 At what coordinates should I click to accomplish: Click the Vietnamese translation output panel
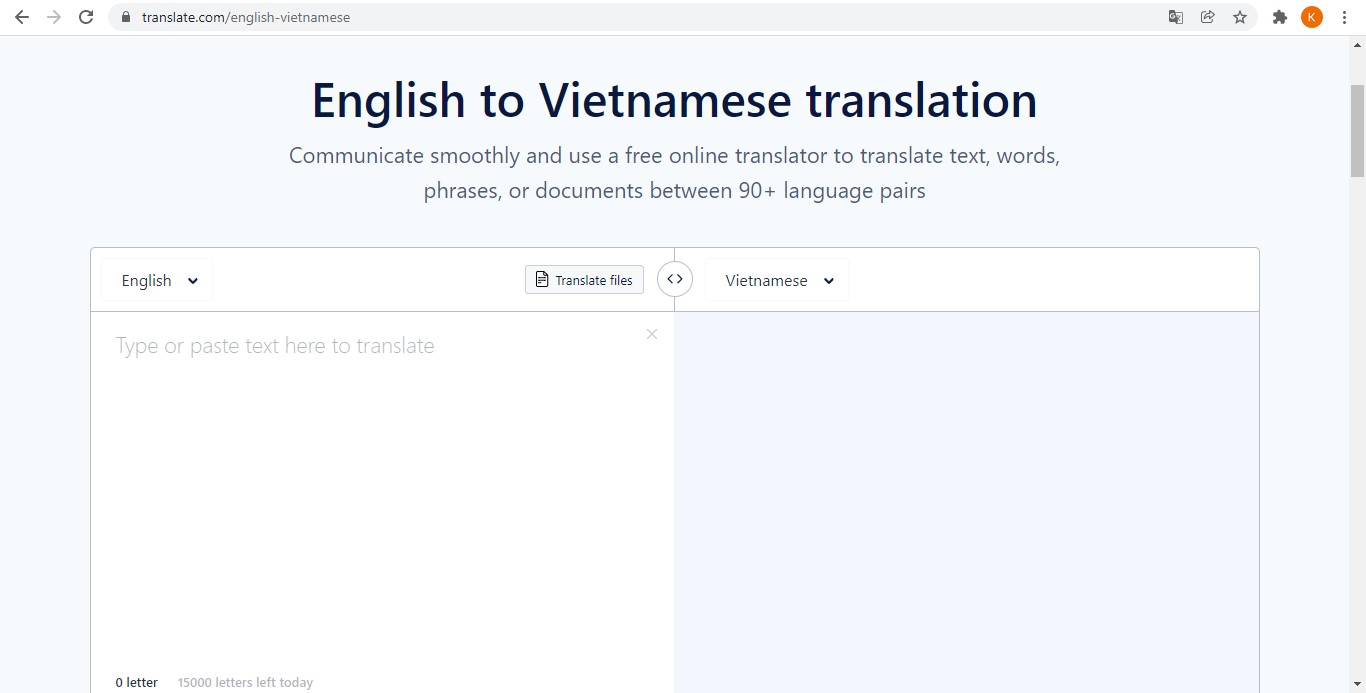[x=966, y=500]
